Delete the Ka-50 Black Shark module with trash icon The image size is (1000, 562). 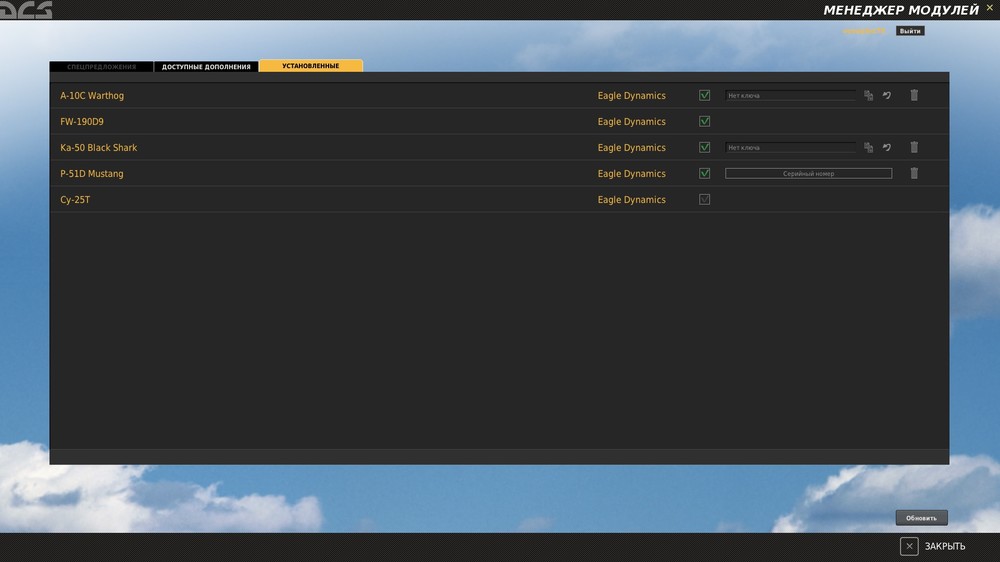click(x=914, y=147)
